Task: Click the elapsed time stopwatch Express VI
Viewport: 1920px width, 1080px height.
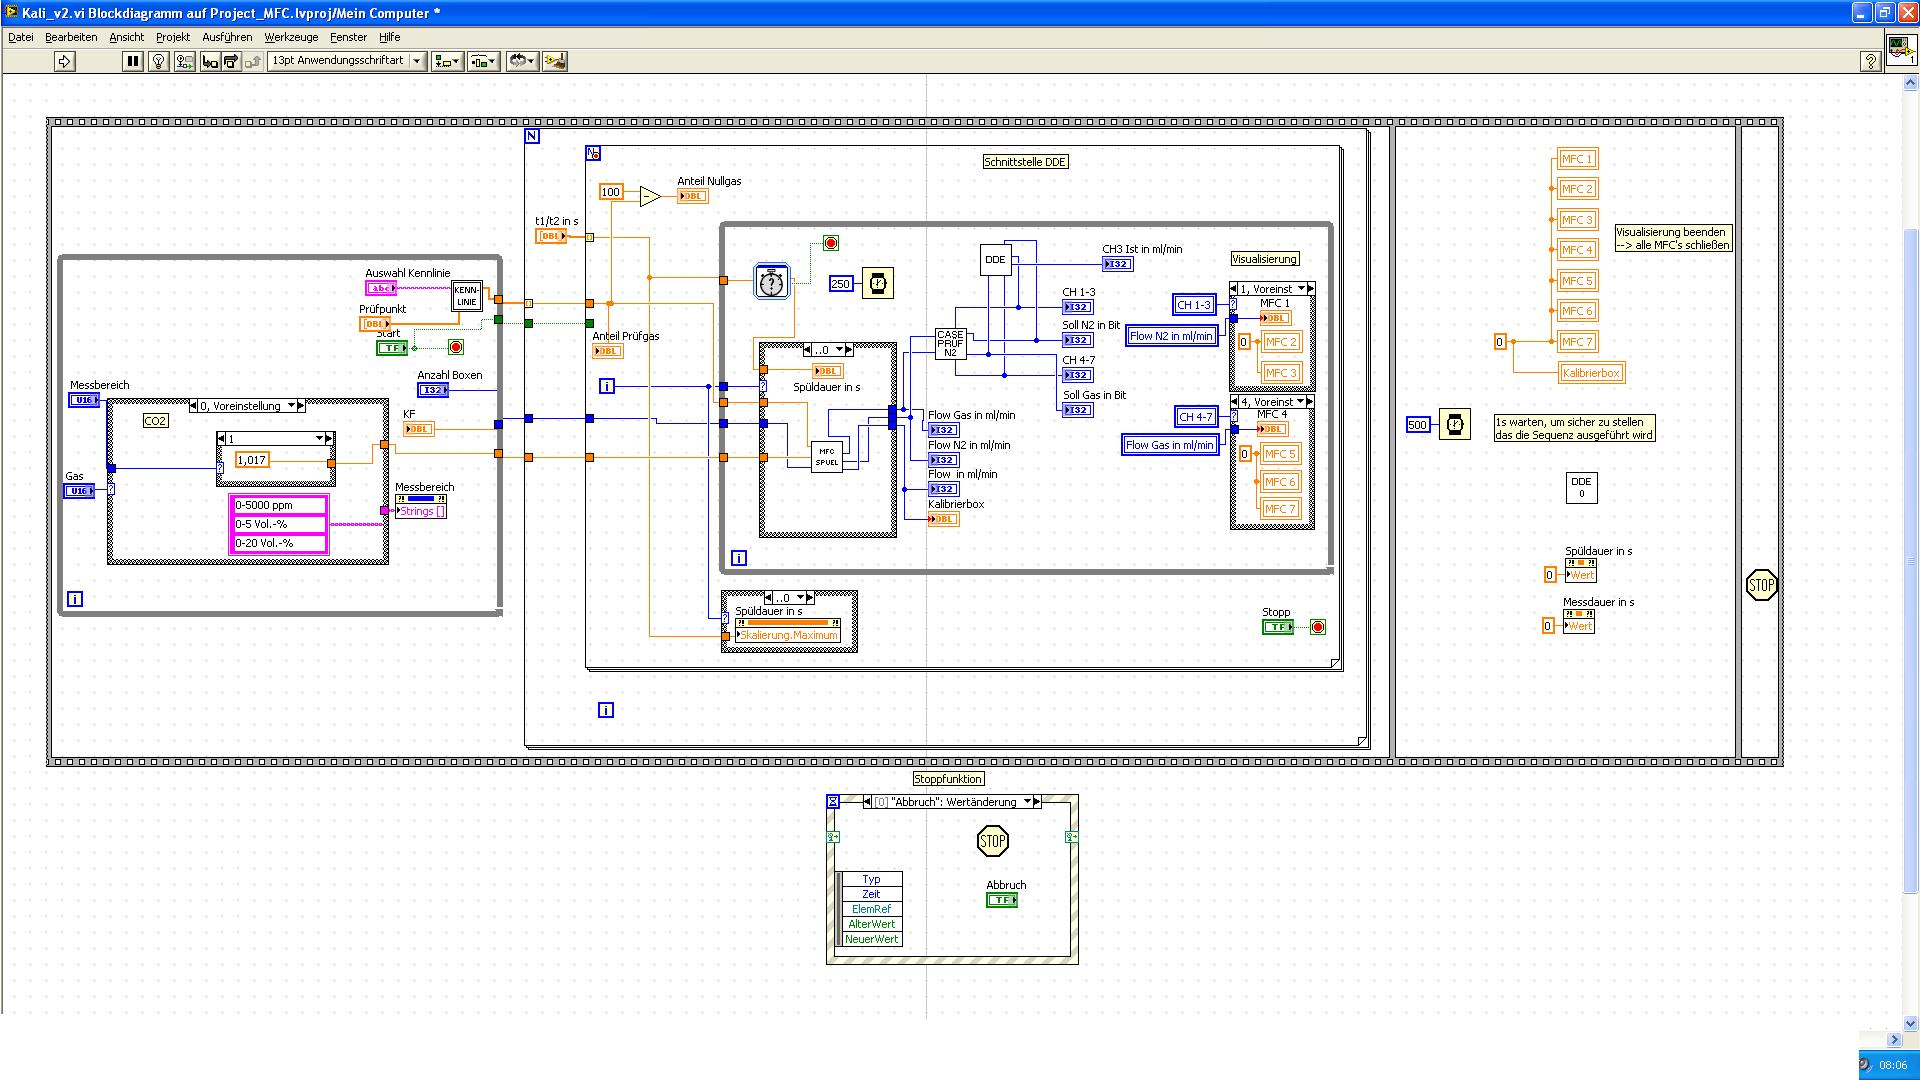Action: [771, 283]
